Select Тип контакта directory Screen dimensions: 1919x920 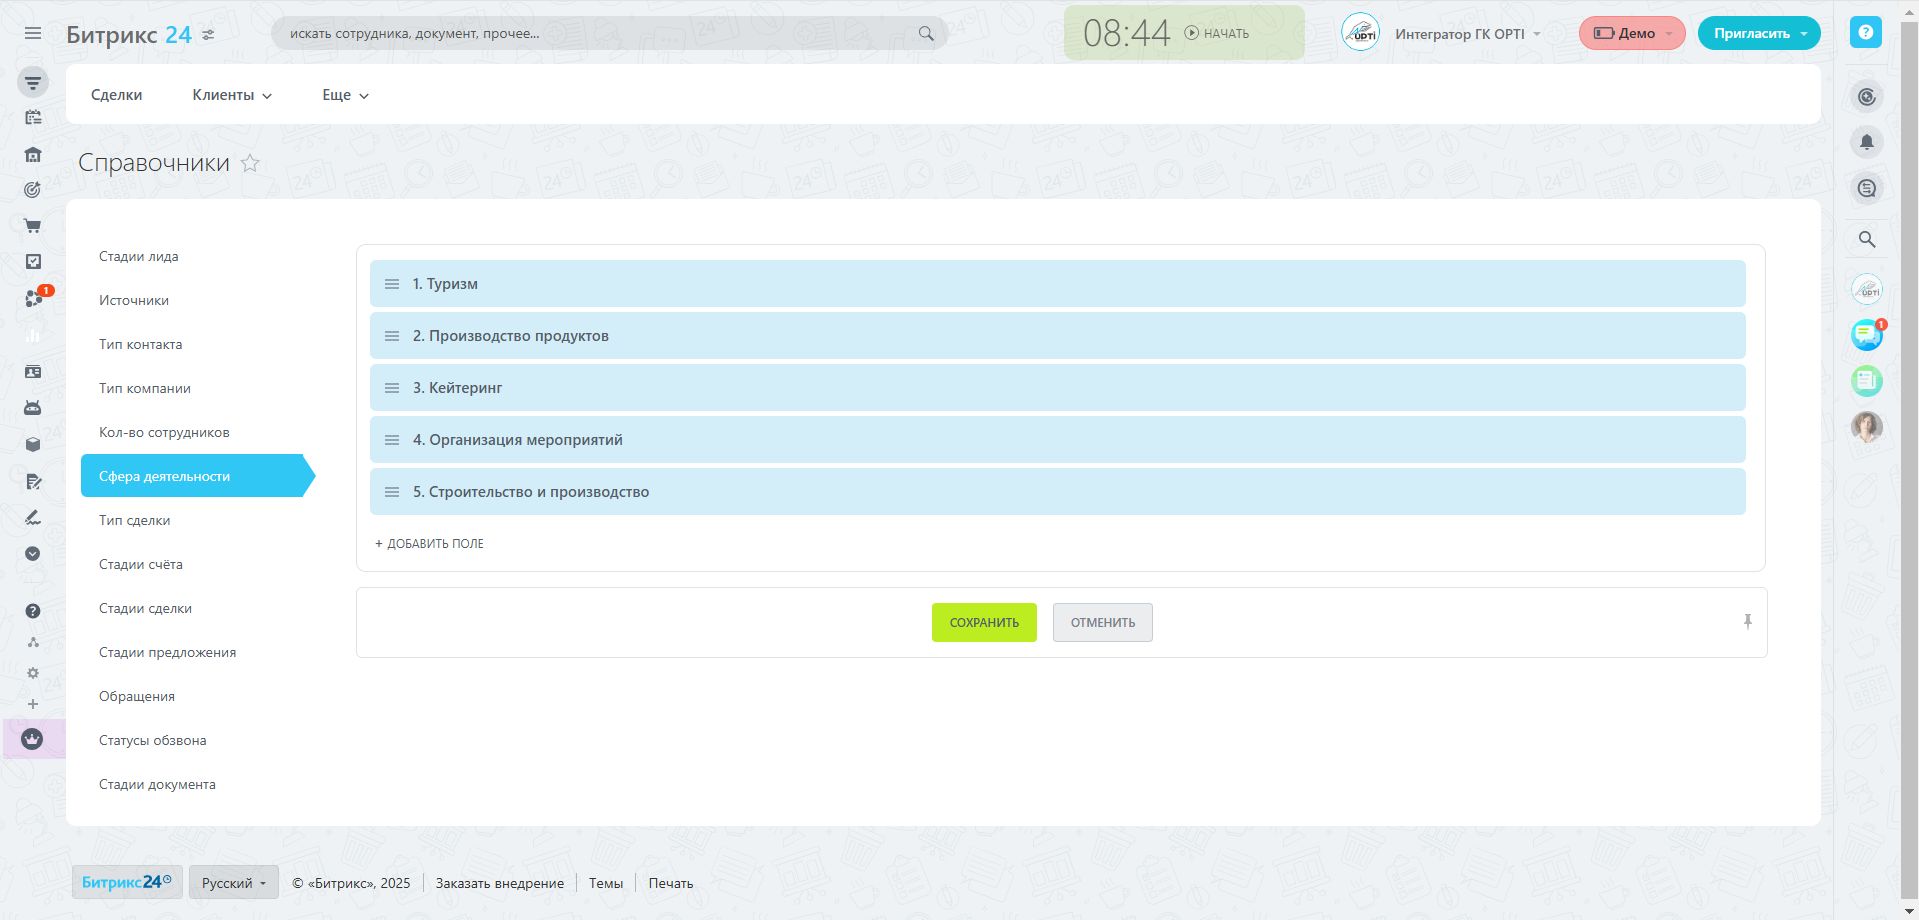[141, 345]
